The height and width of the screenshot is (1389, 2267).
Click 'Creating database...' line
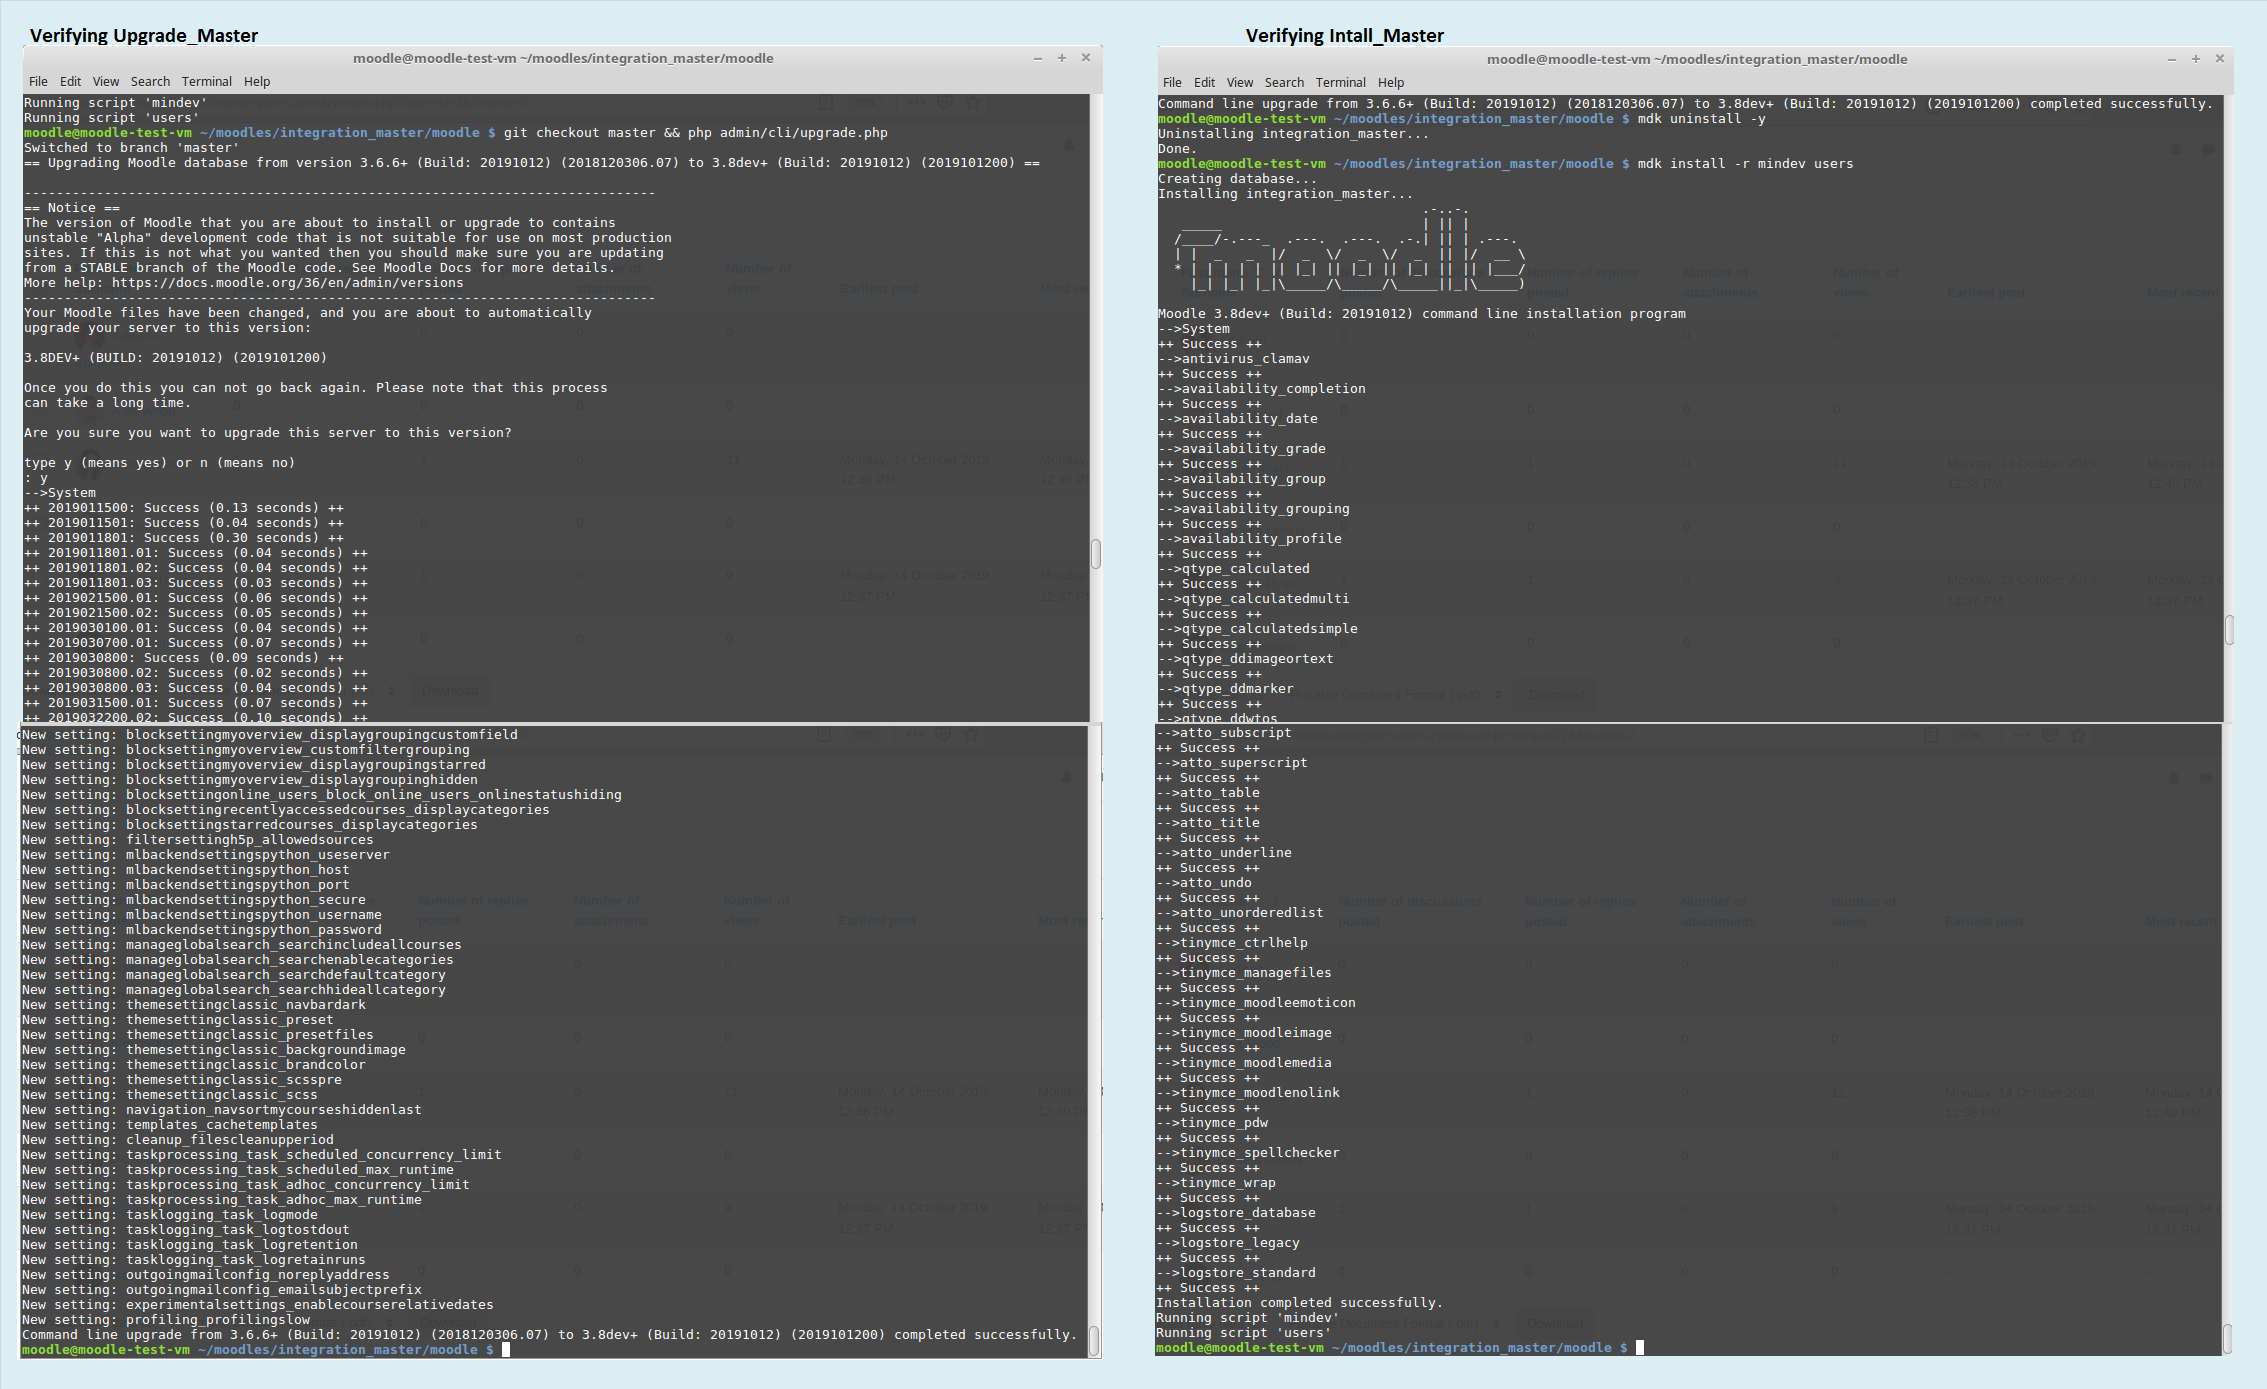[x=1238, y=179]
